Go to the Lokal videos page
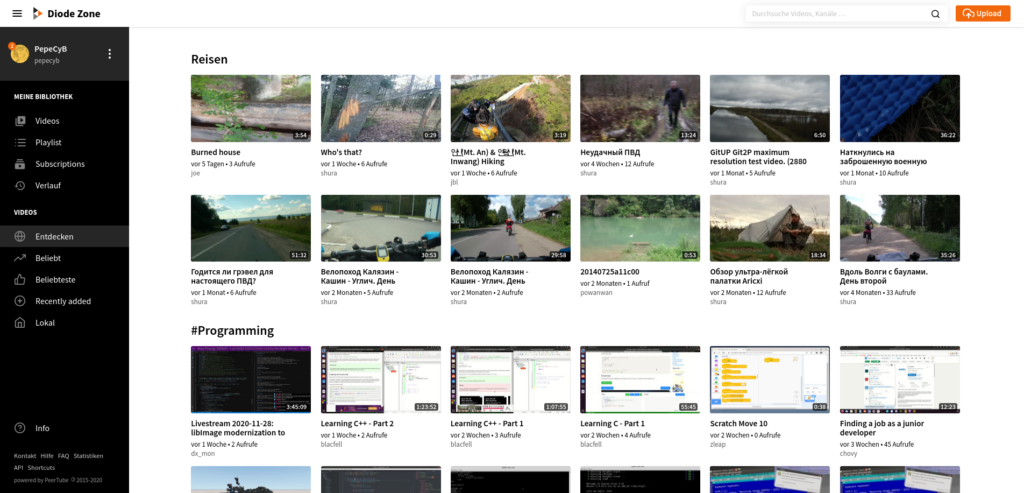 pos(44,323)
